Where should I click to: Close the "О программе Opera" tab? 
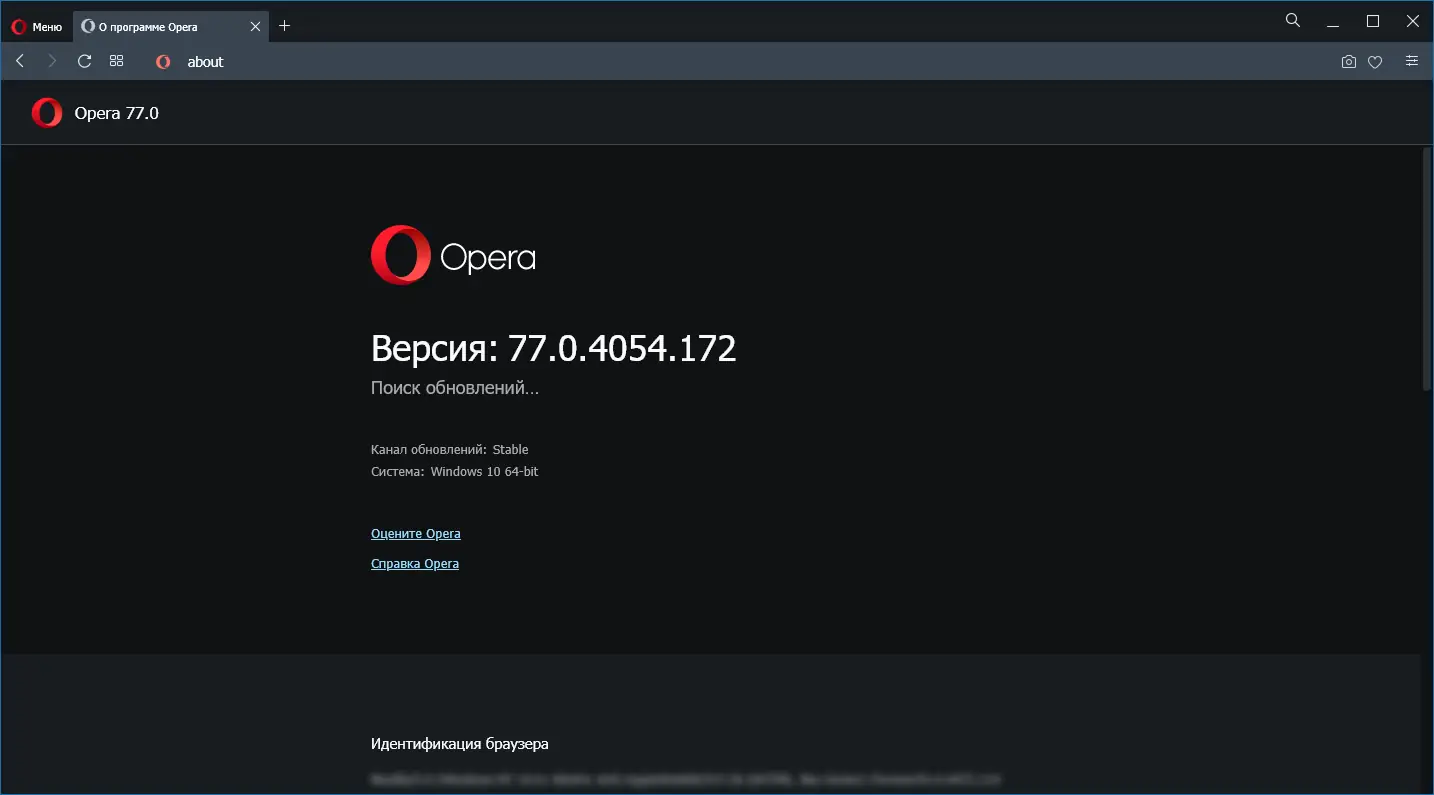255,27
